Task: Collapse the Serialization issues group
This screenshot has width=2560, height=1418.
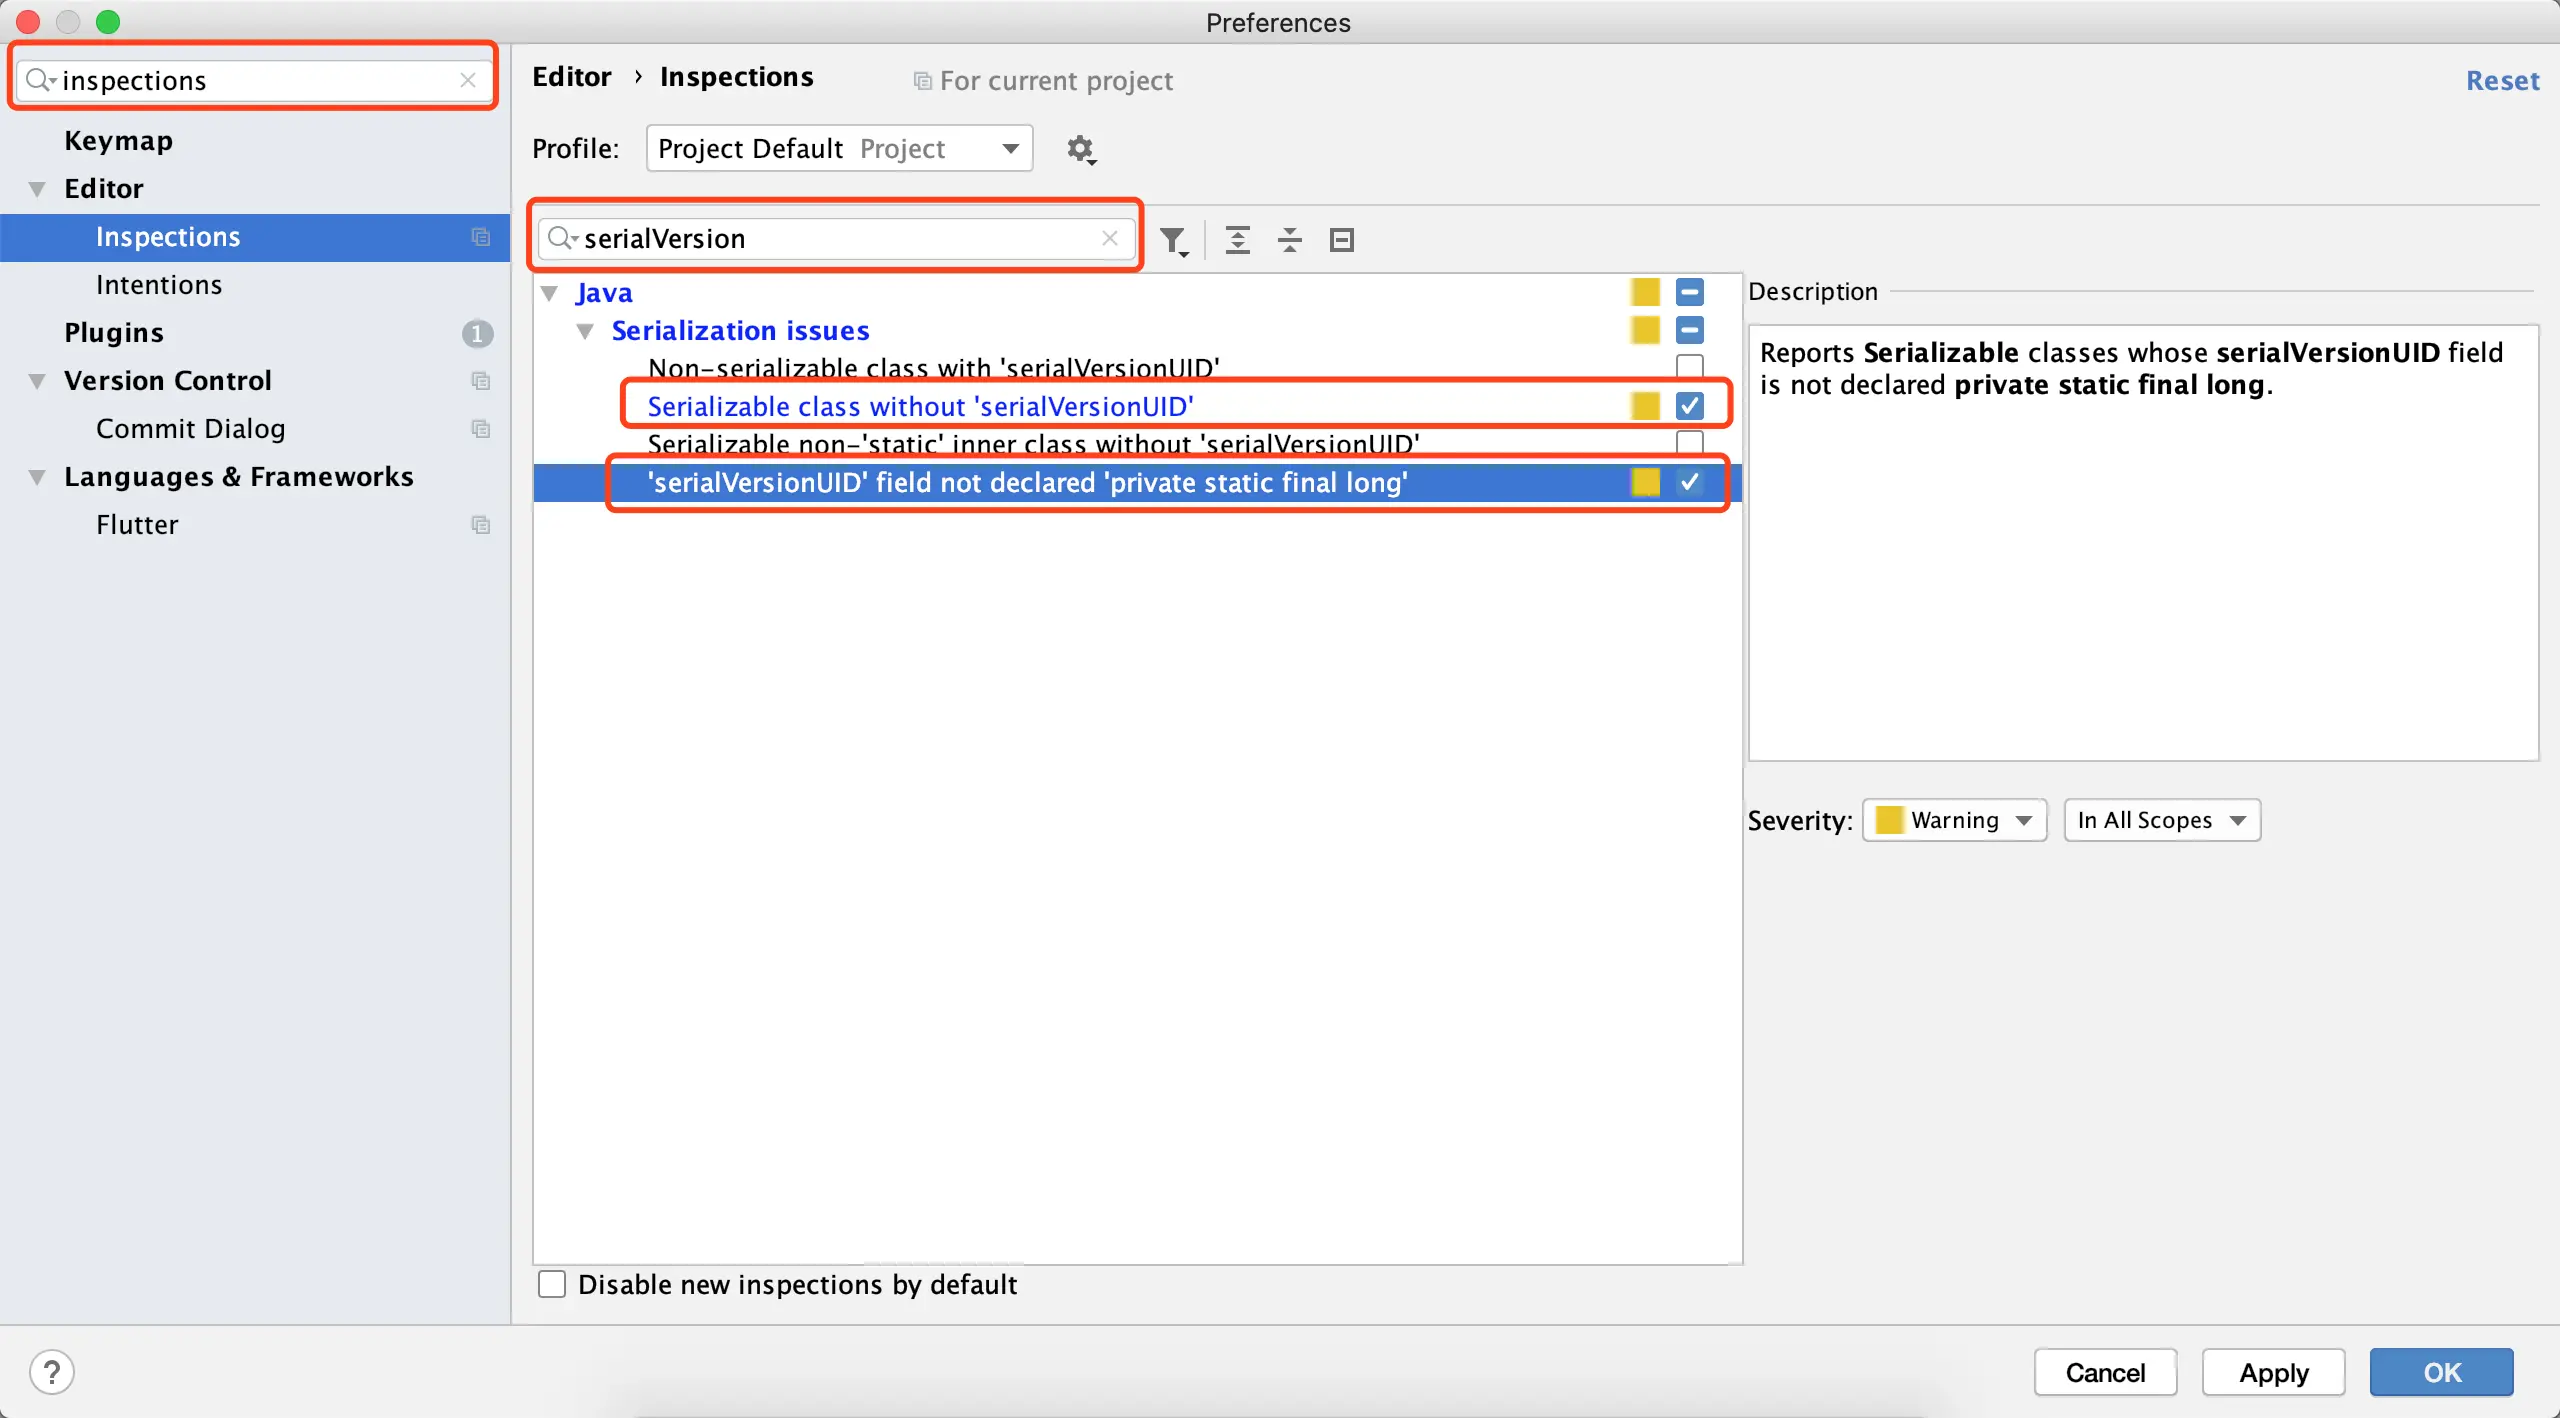Action: coord(586,331)
